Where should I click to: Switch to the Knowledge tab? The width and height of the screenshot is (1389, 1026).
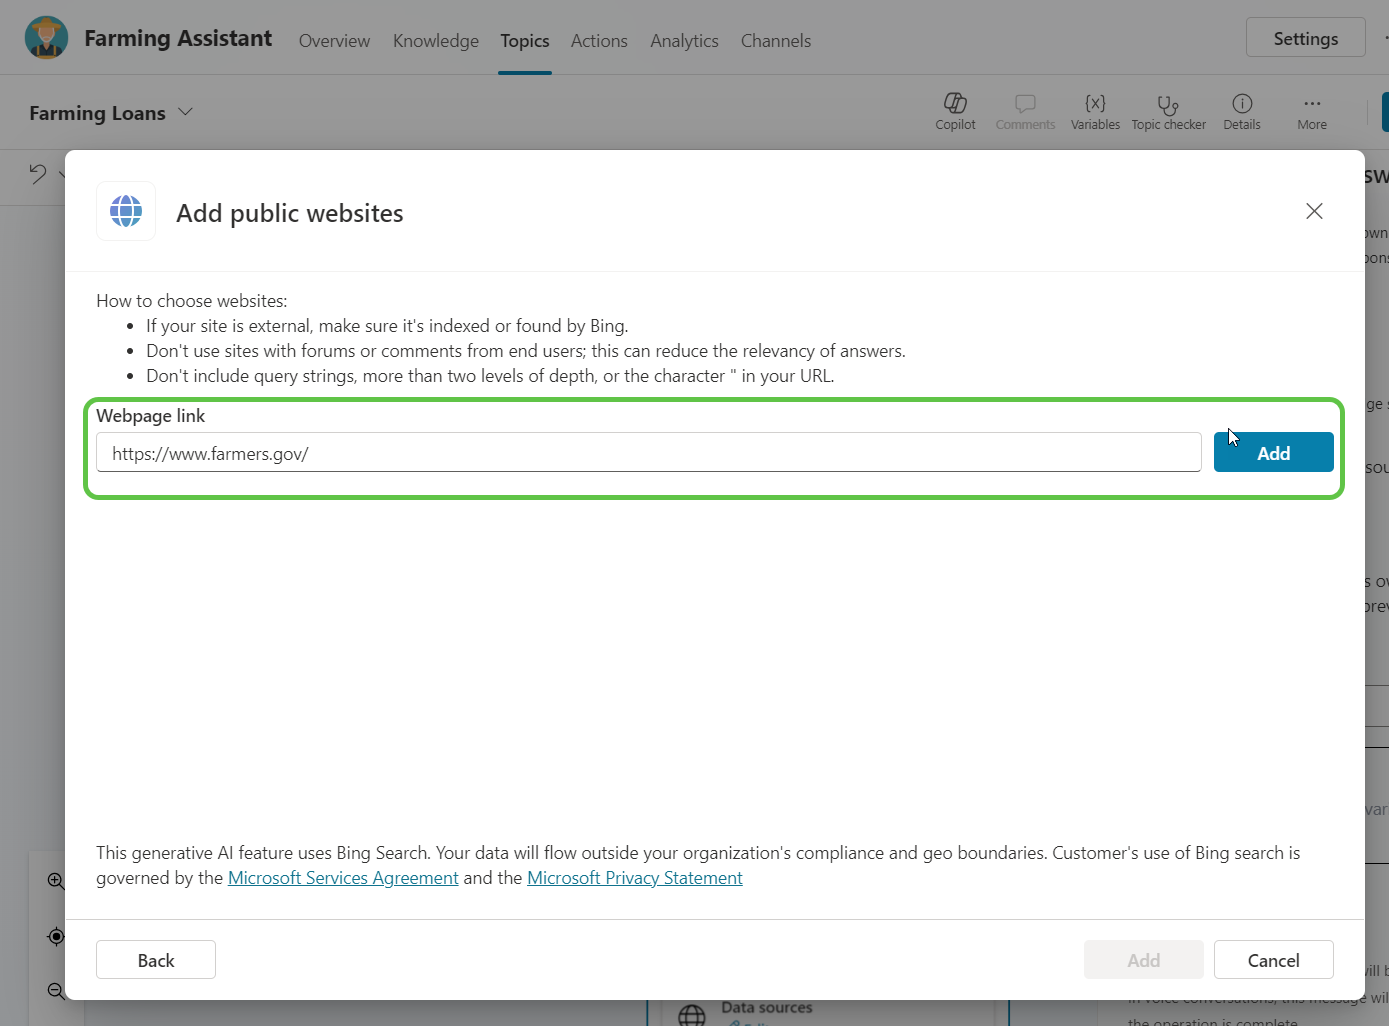point(435,41)
